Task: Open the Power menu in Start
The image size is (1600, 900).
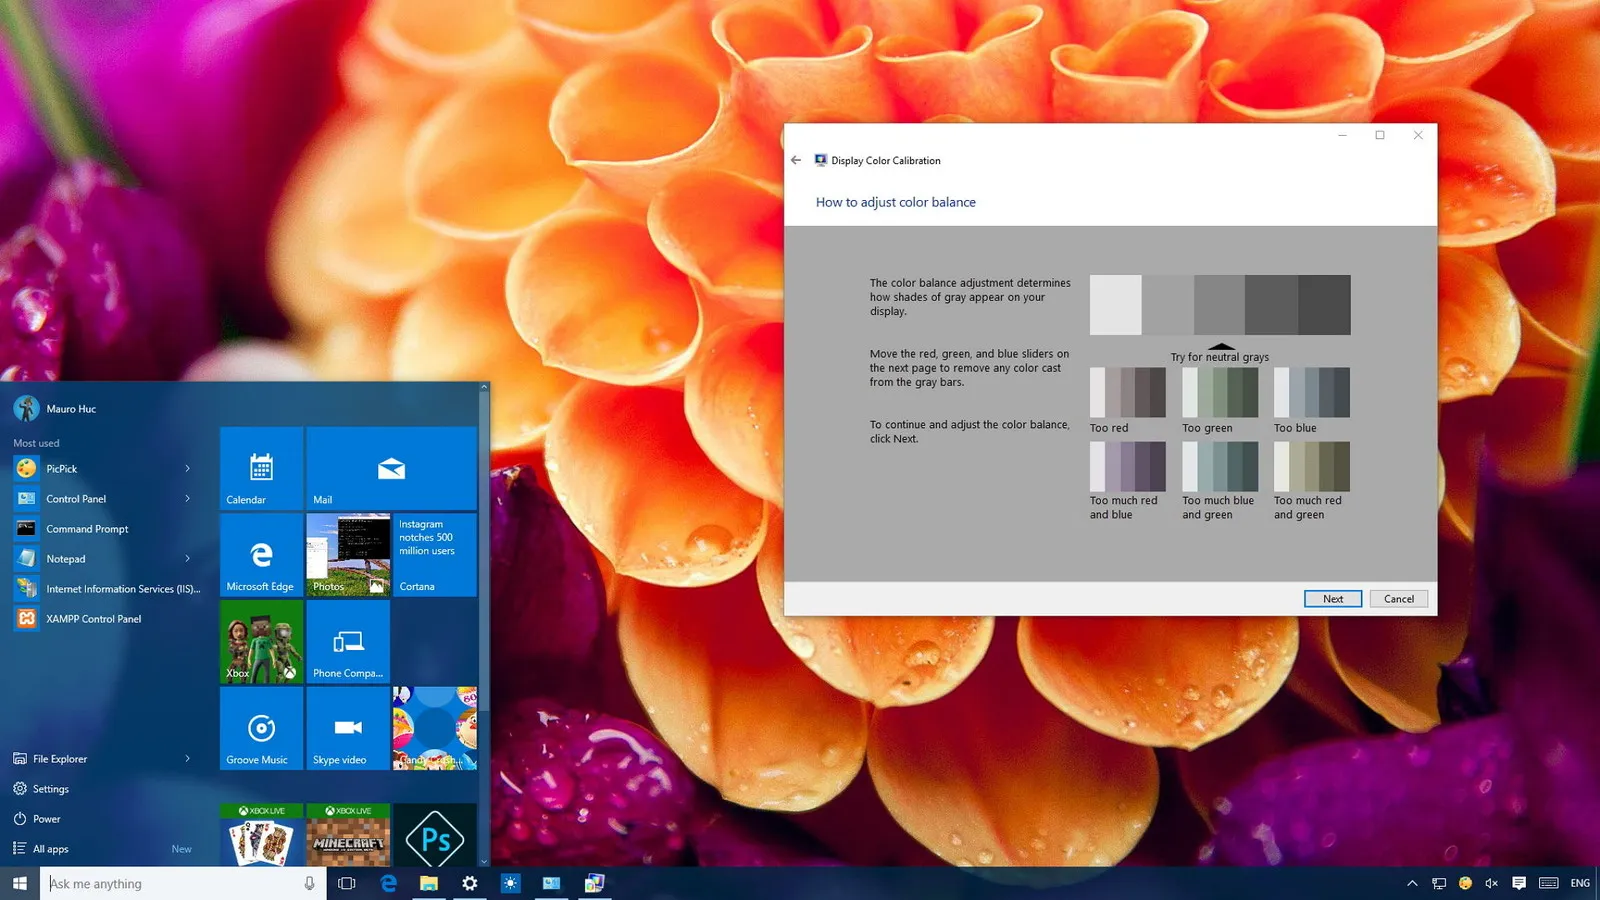Action: (47, 818)
